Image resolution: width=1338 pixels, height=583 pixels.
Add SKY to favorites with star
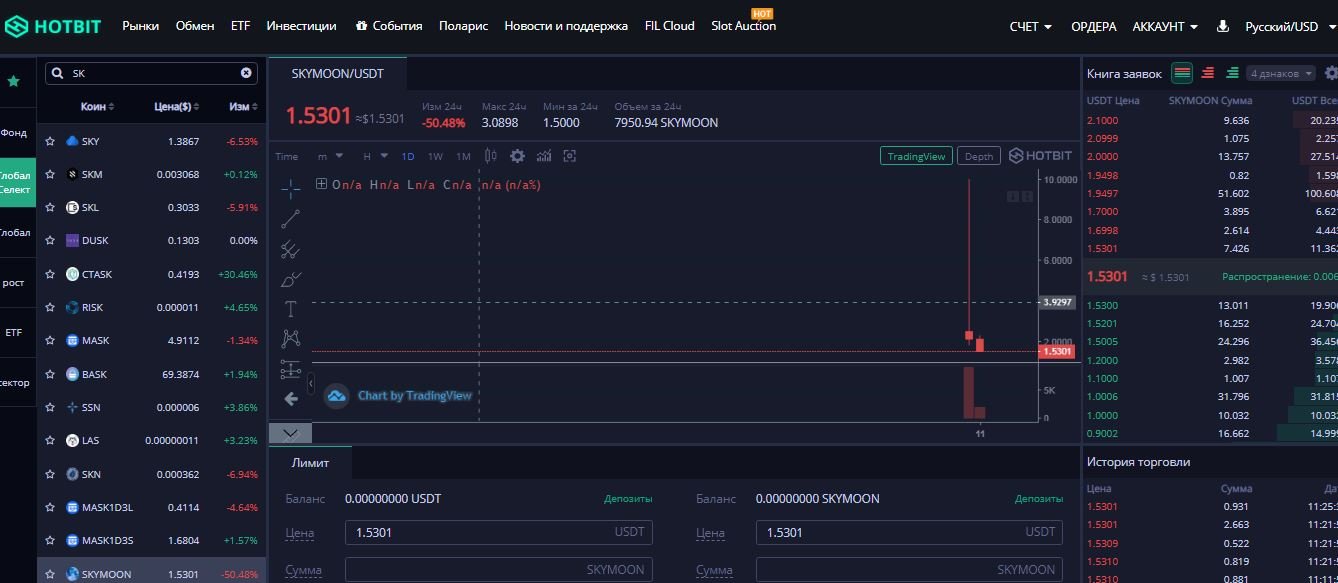point(50,142)
